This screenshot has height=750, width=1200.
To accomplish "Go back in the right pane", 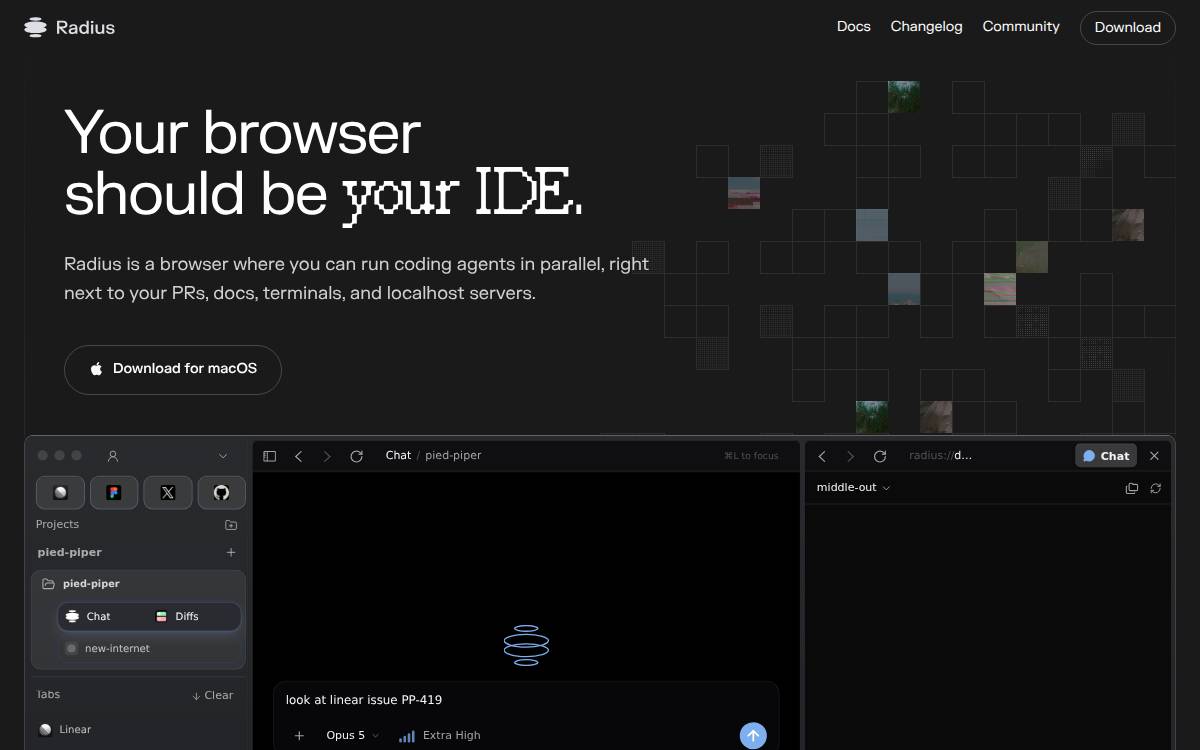I will pos(822,456).
